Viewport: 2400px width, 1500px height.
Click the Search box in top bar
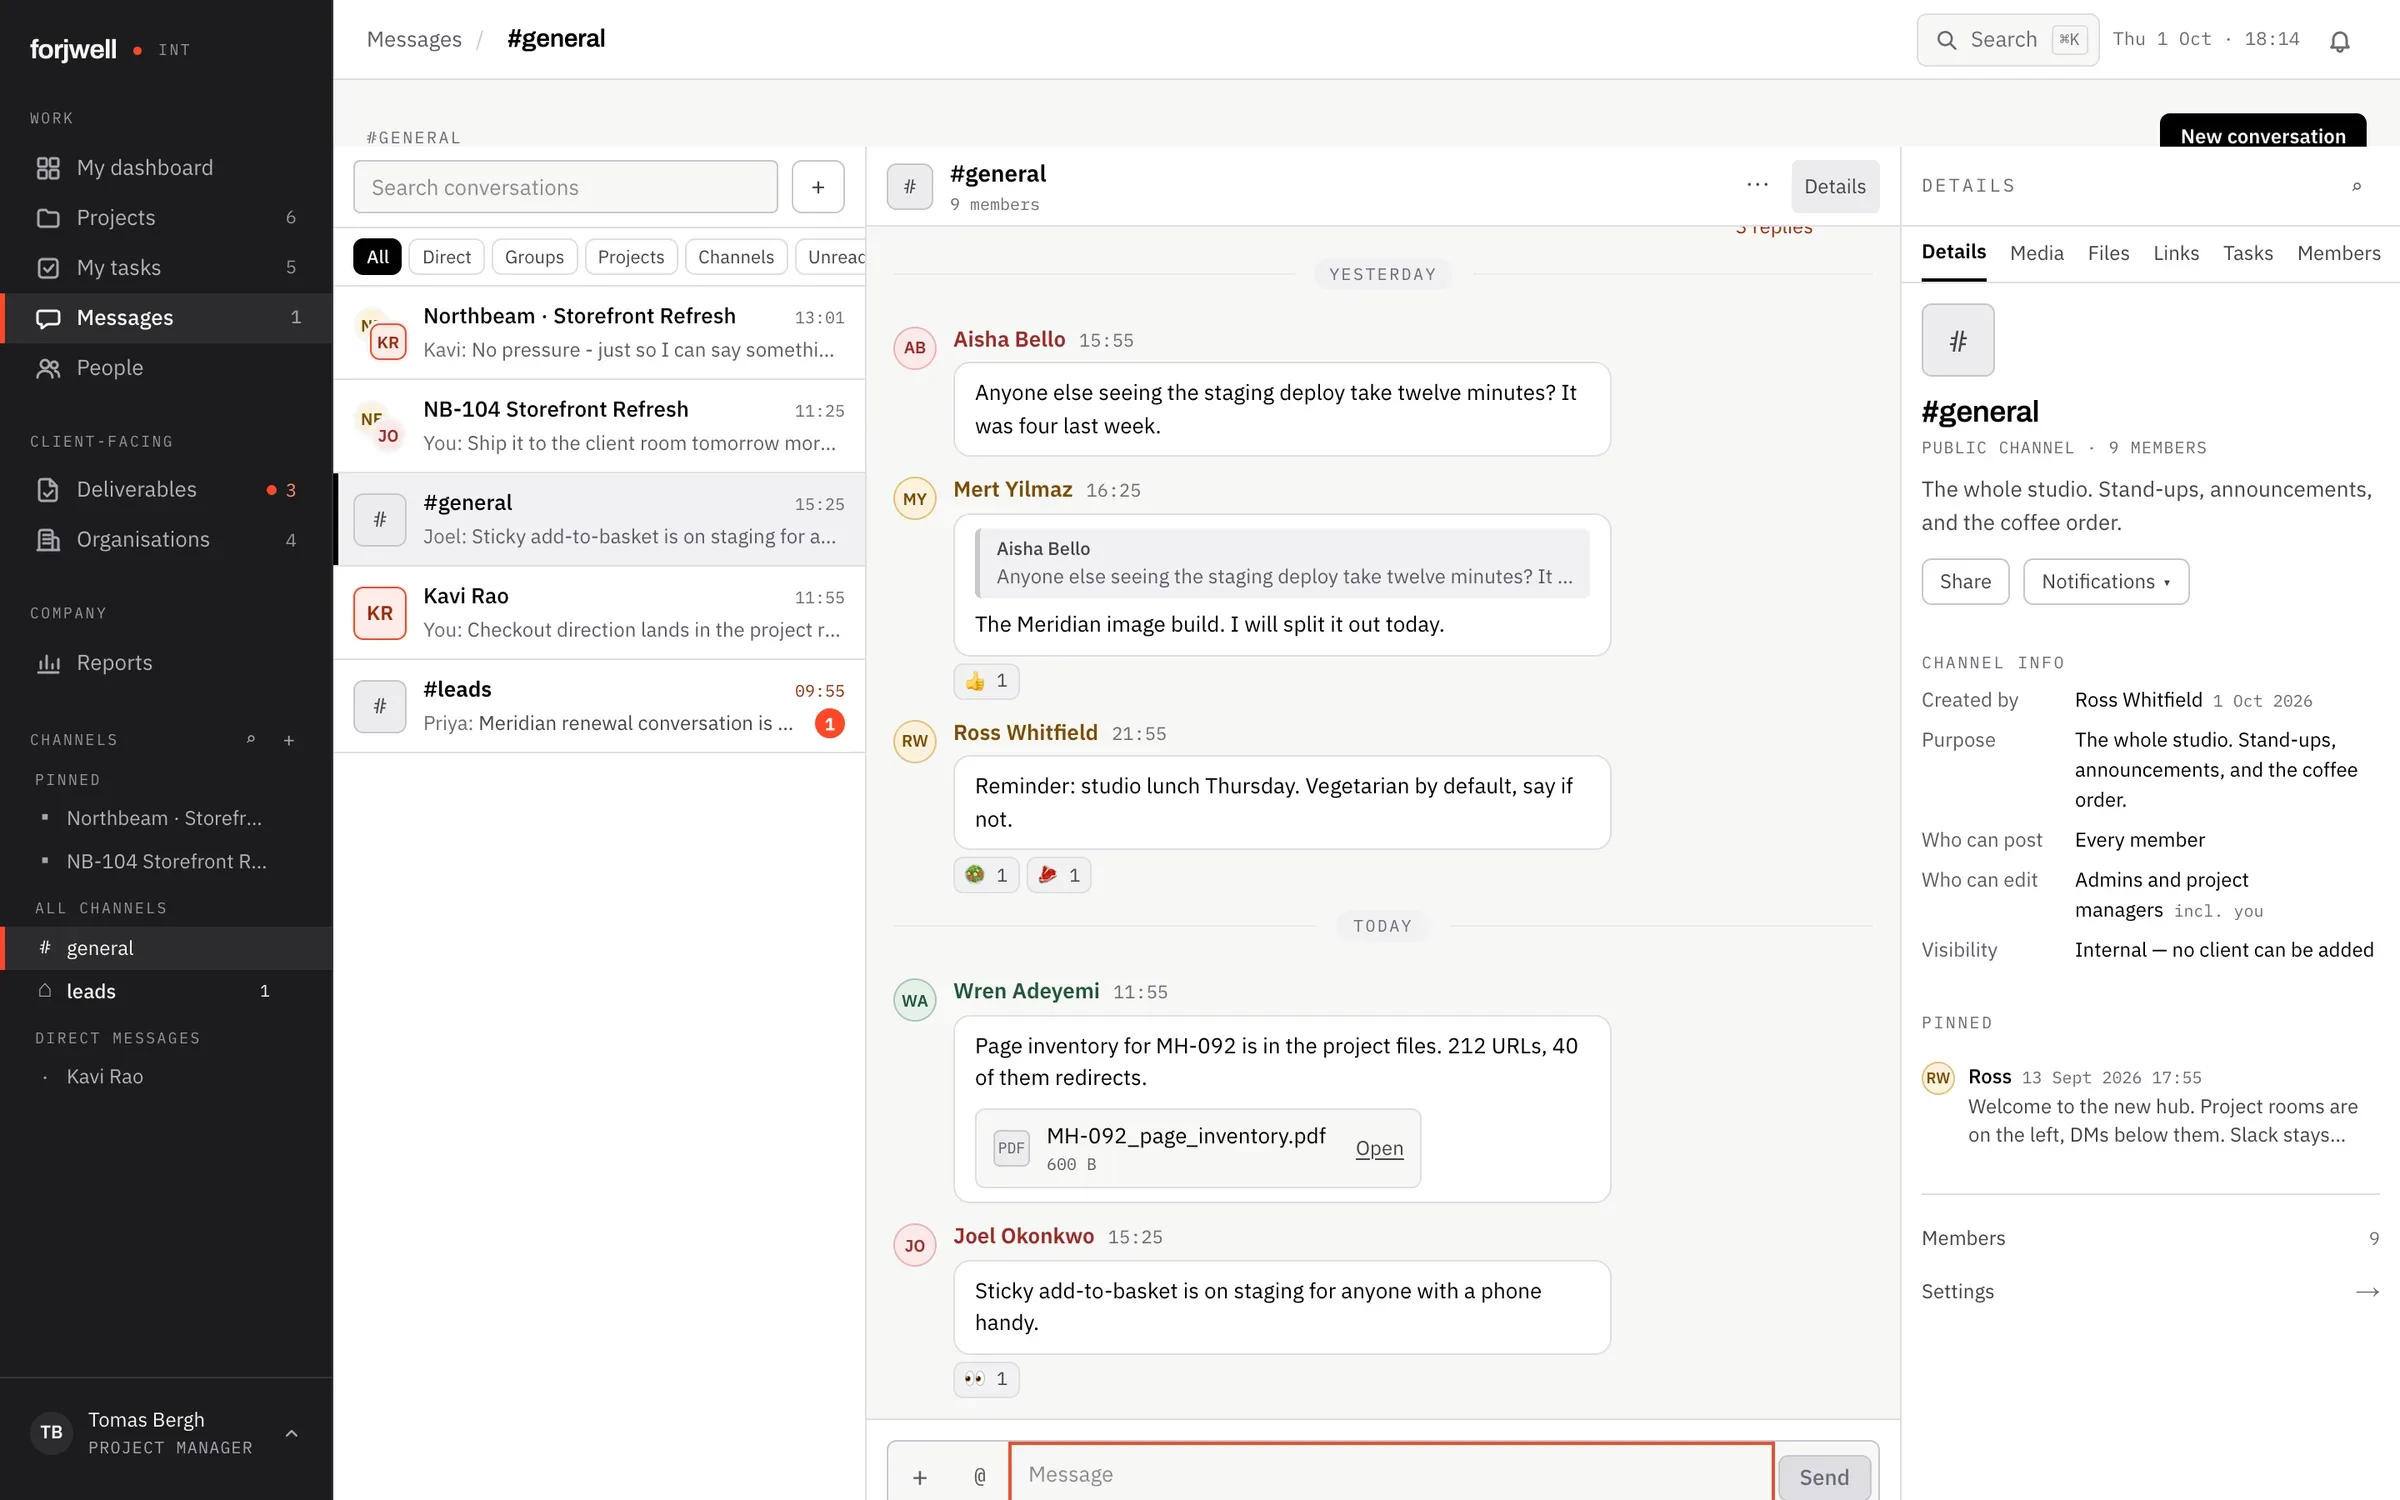tap(2008, 40)
